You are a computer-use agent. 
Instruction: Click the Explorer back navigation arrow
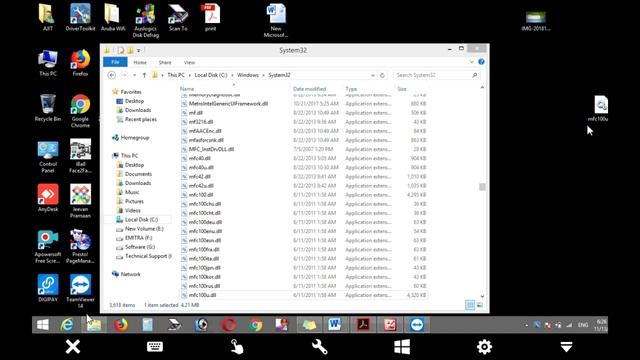pyautogui.click(x=111, y=75)
